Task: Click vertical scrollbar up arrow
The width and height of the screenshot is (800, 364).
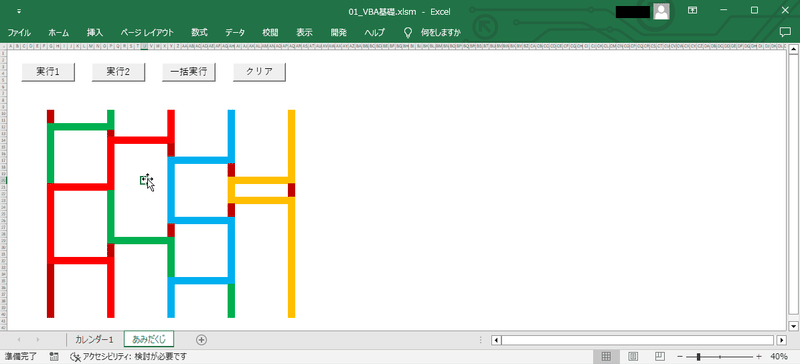Action: coord(793,50)
